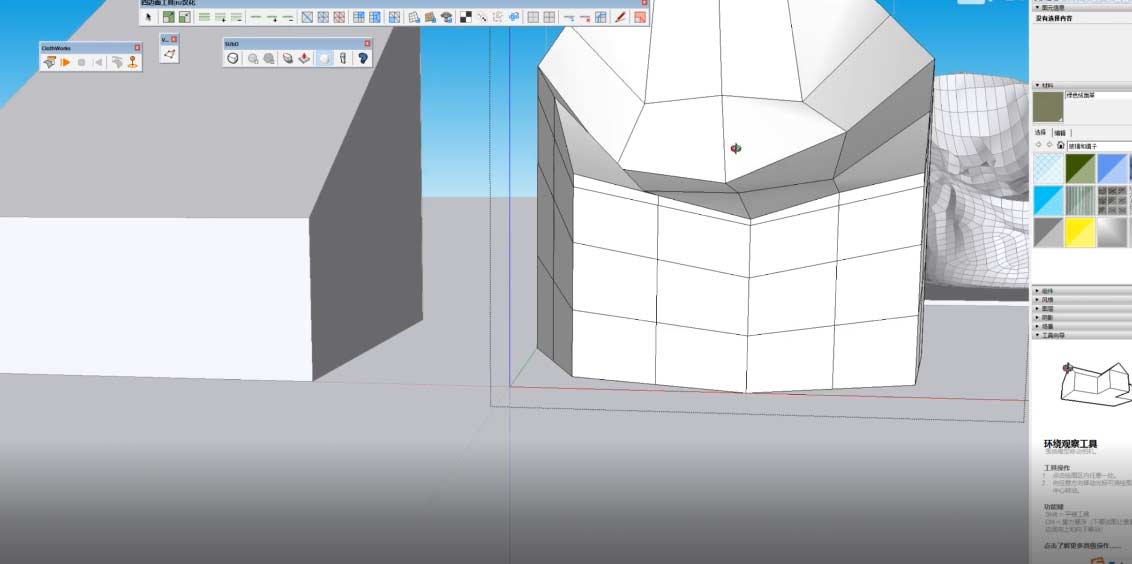Click the polygon icon in the V toolbar
1132x564 pixels.
pyautogui.click(x=169, y=54)
